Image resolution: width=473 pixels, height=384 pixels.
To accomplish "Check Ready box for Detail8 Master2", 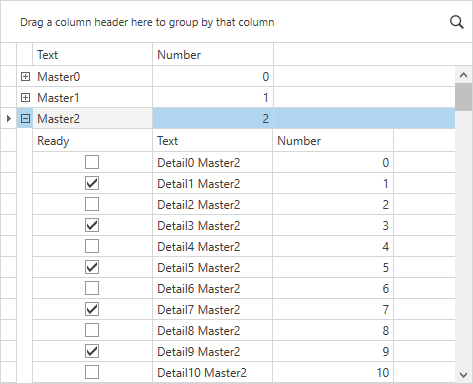I will tap(92, 330).
